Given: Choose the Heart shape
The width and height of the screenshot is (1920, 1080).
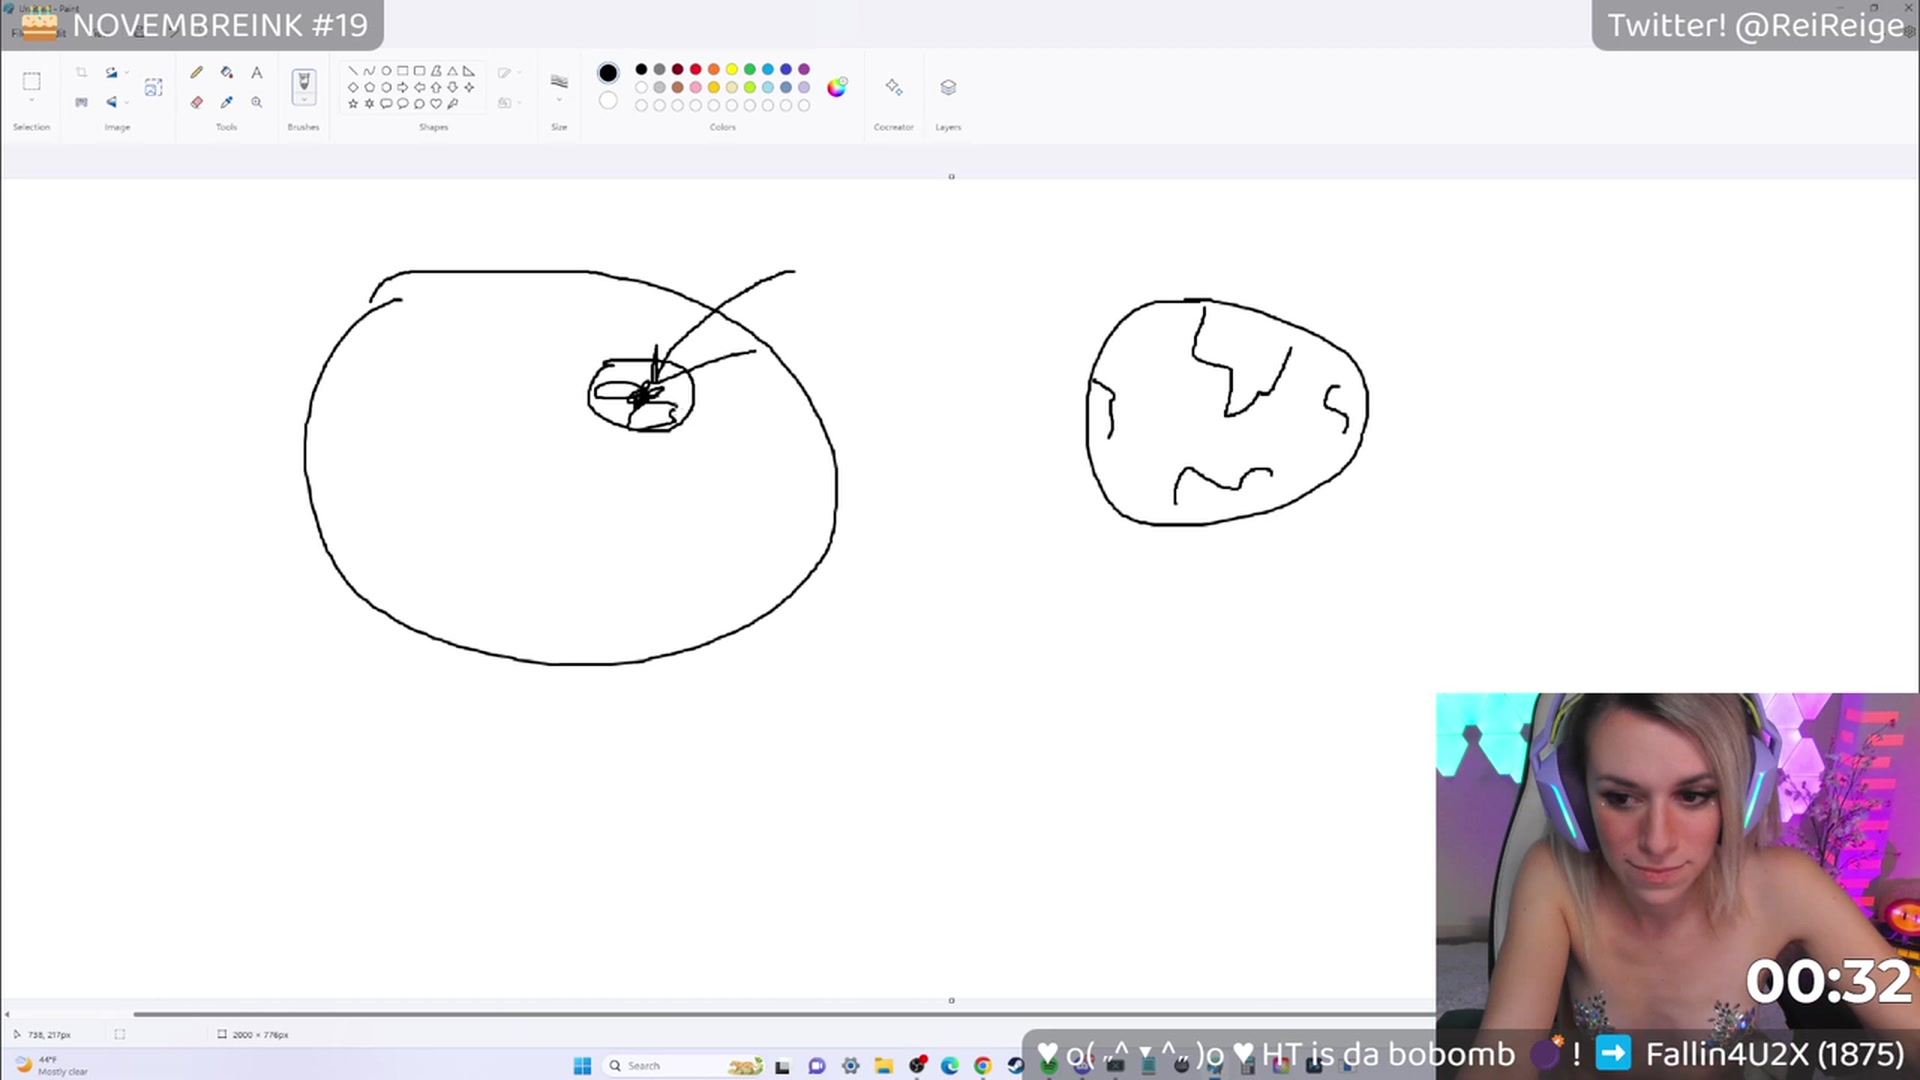Looking at the screenshot, I should (436, 103).
